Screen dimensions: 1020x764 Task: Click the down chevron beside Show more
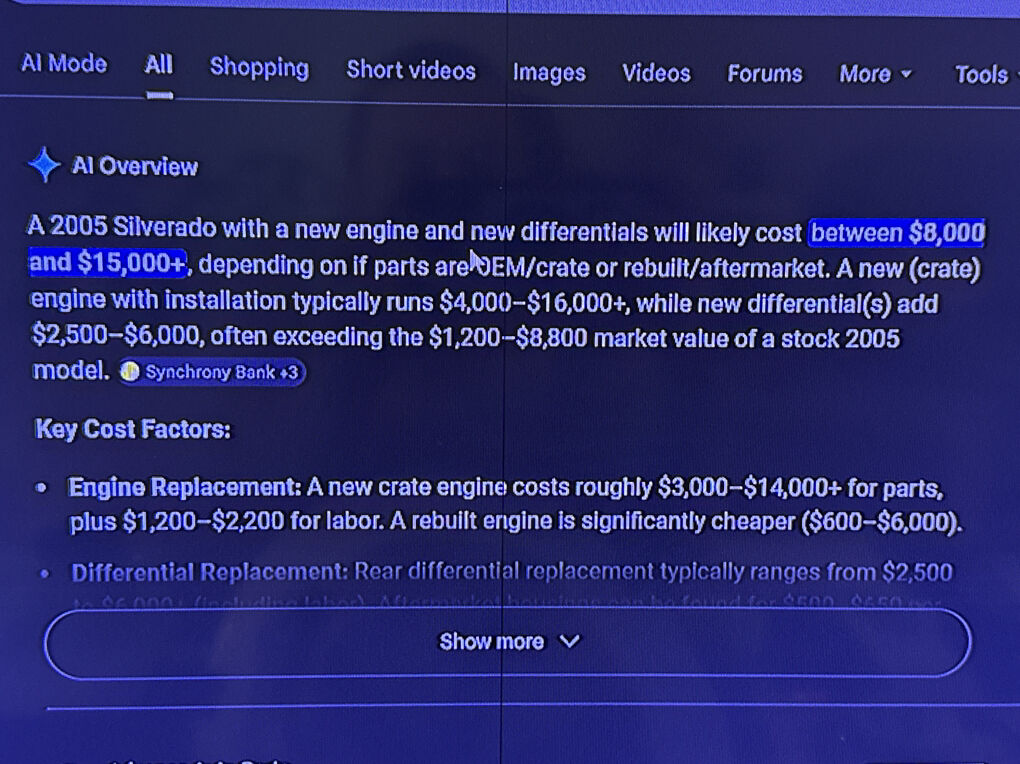570,642
